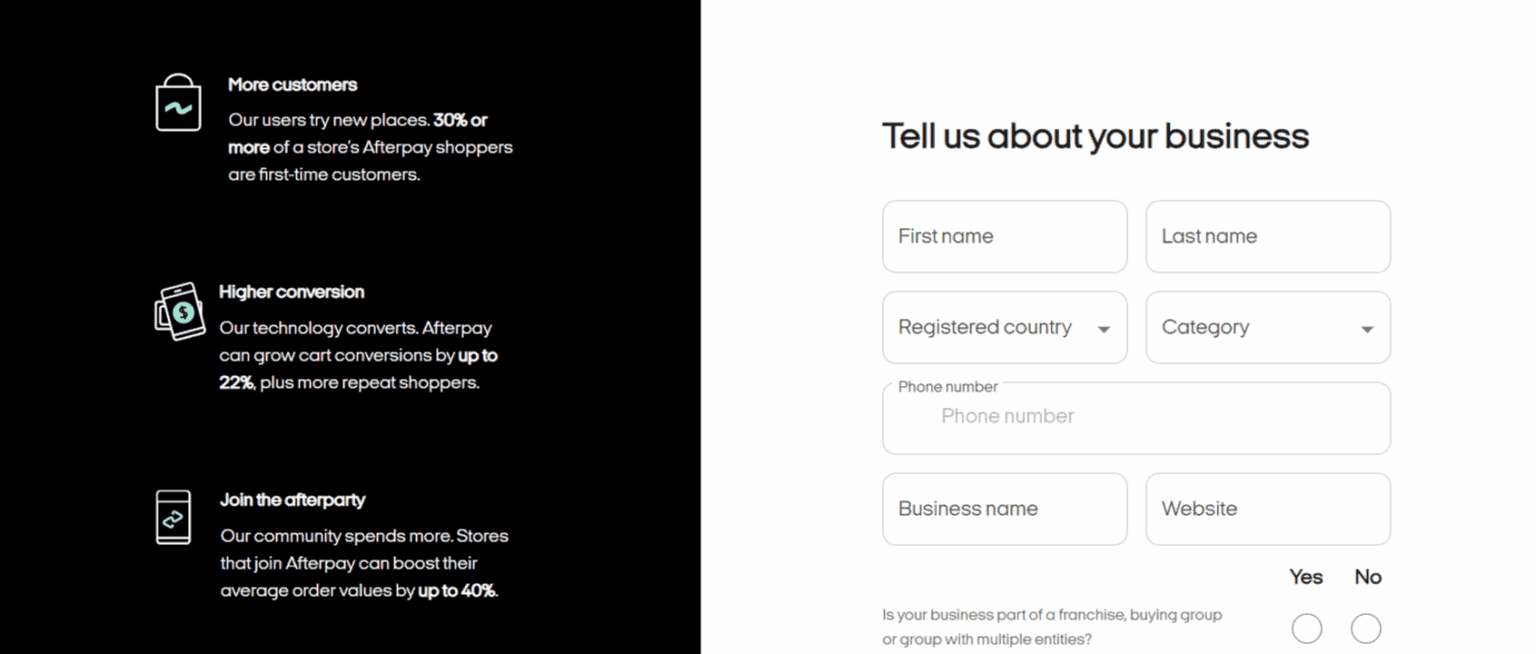The height and width of the screenshot is (654, 1536).
Task: Expand the Category dropdown
Action: click(x=1267, y=328)
